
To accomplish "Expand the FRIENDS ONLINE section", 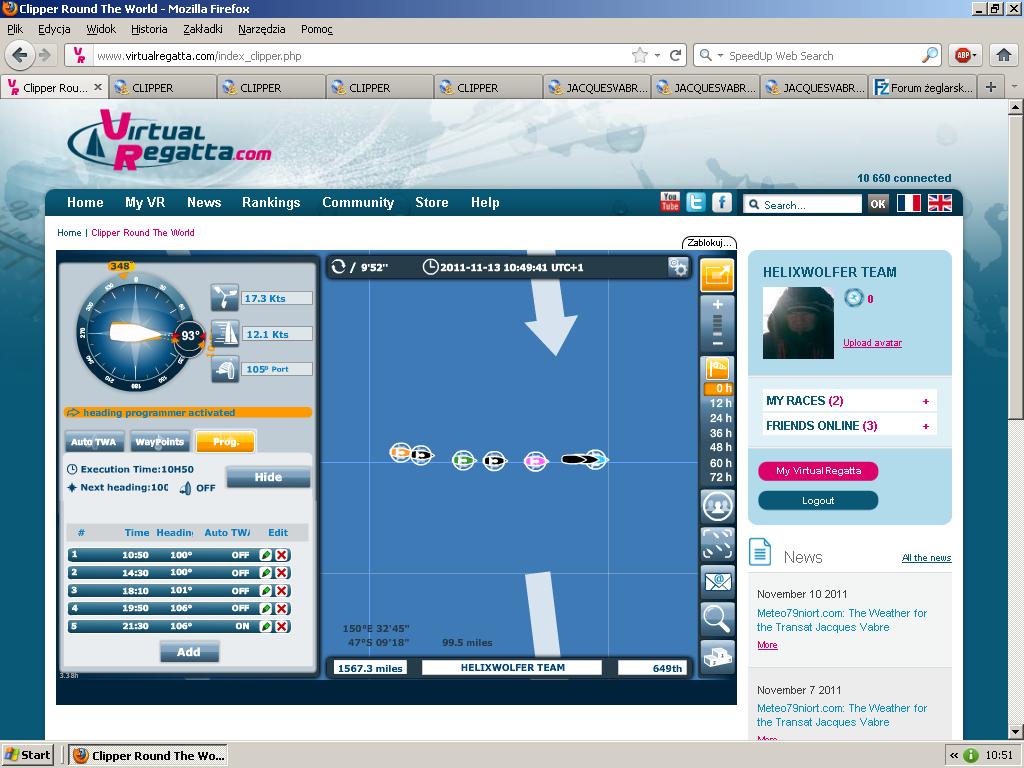I will pyautogui.click(x=926, y=426).
